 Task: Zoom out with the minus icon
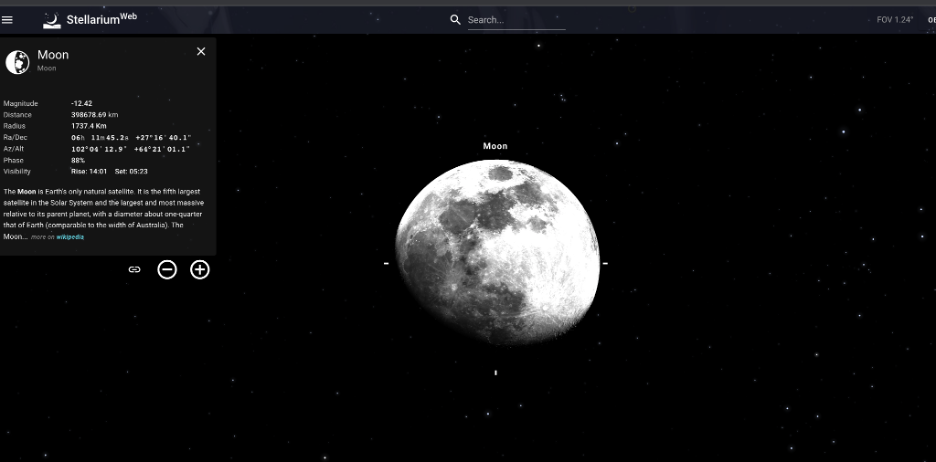point(167,269)
